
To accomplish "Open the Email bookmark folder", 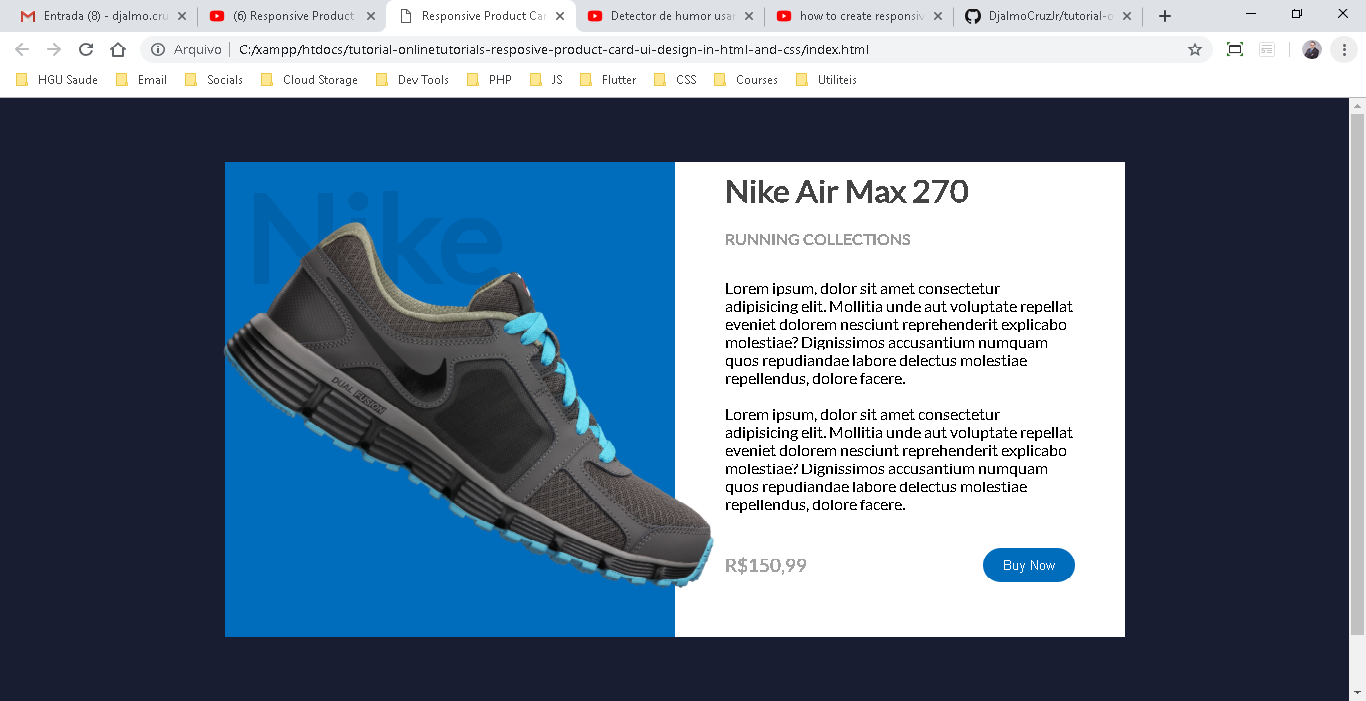I will pos(141,80).
